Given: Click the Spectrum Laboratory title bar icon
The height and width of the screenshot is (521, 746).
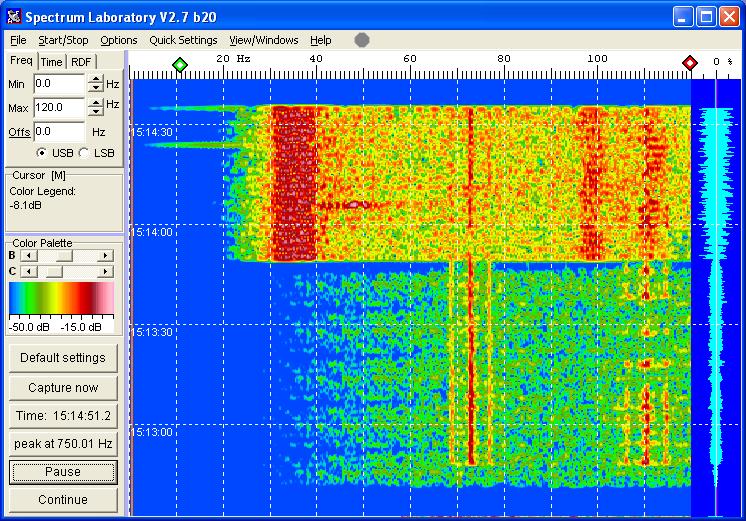Looking at the screenshot, I should coord(14,17).
